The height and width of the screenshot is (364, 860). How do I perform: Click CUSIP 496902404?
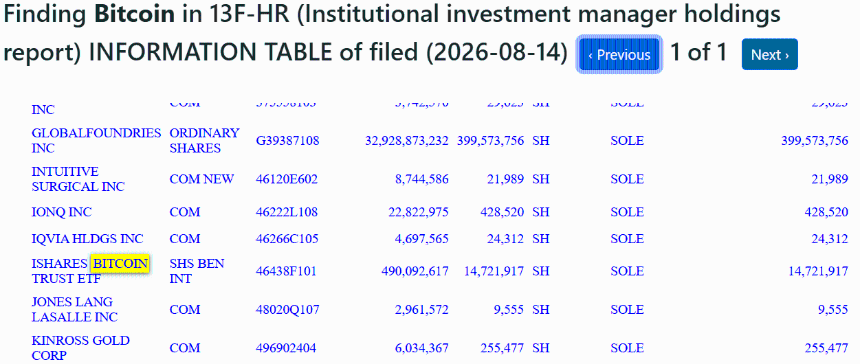click(x=286, y=348)
